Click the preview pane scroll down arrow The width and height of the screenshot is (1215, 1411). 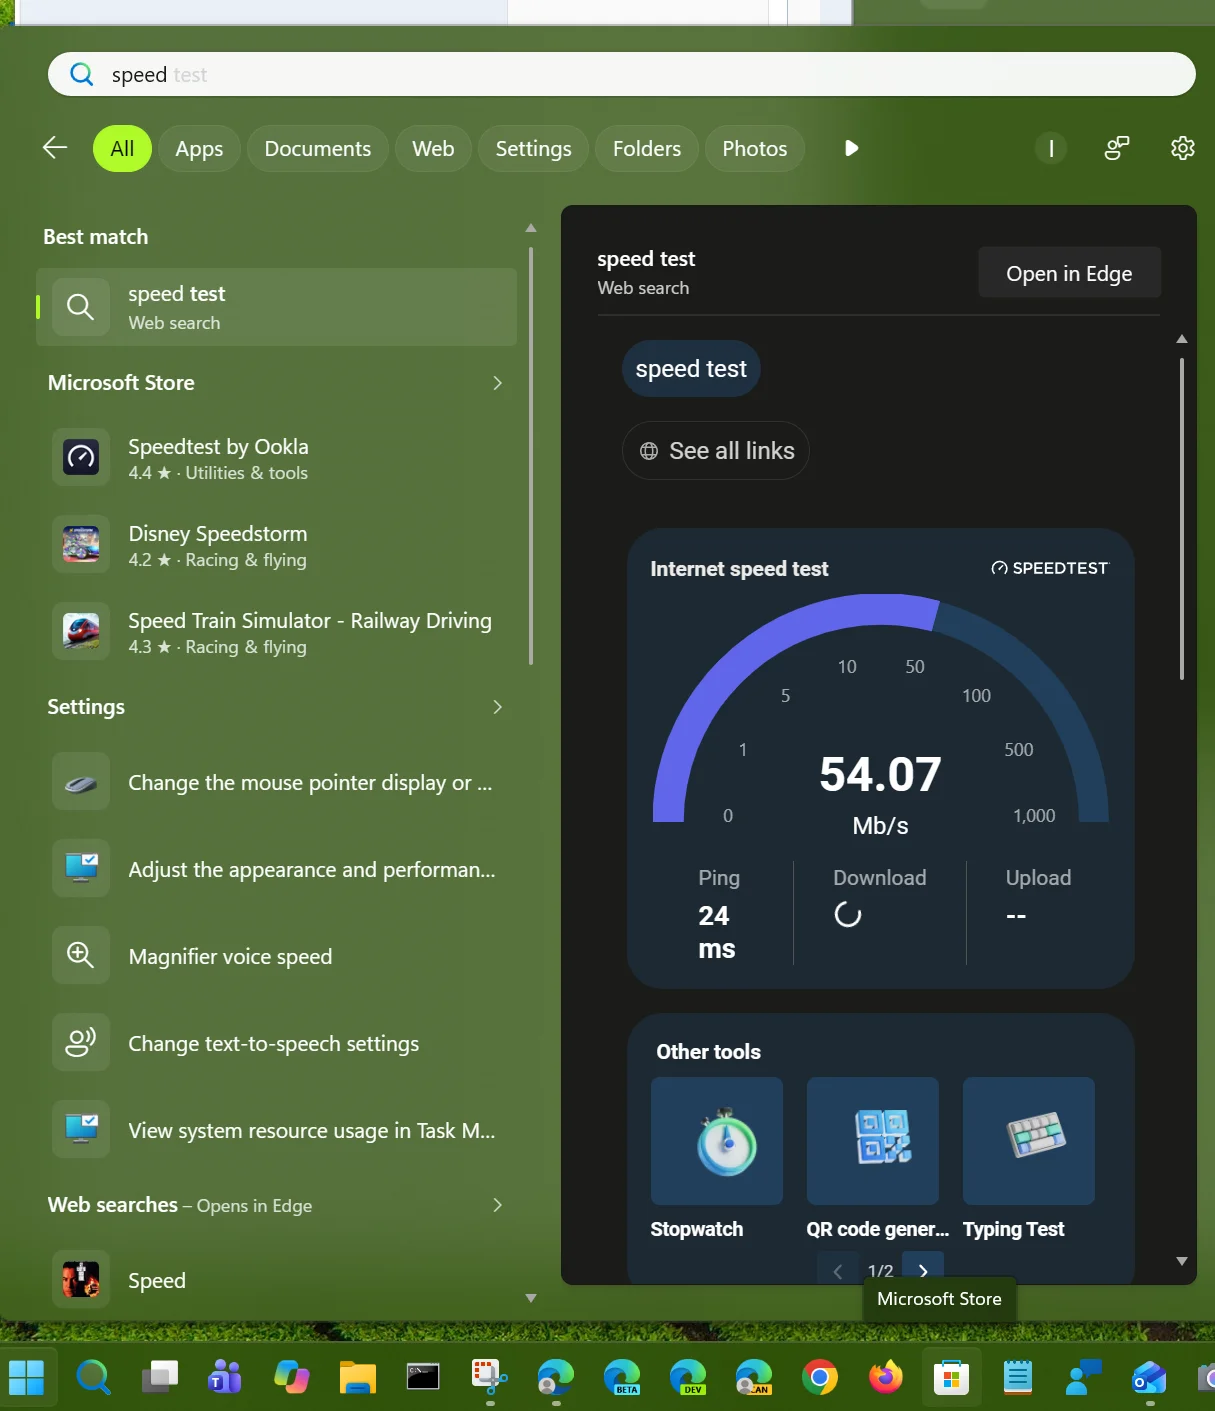pos(1182,1261)
